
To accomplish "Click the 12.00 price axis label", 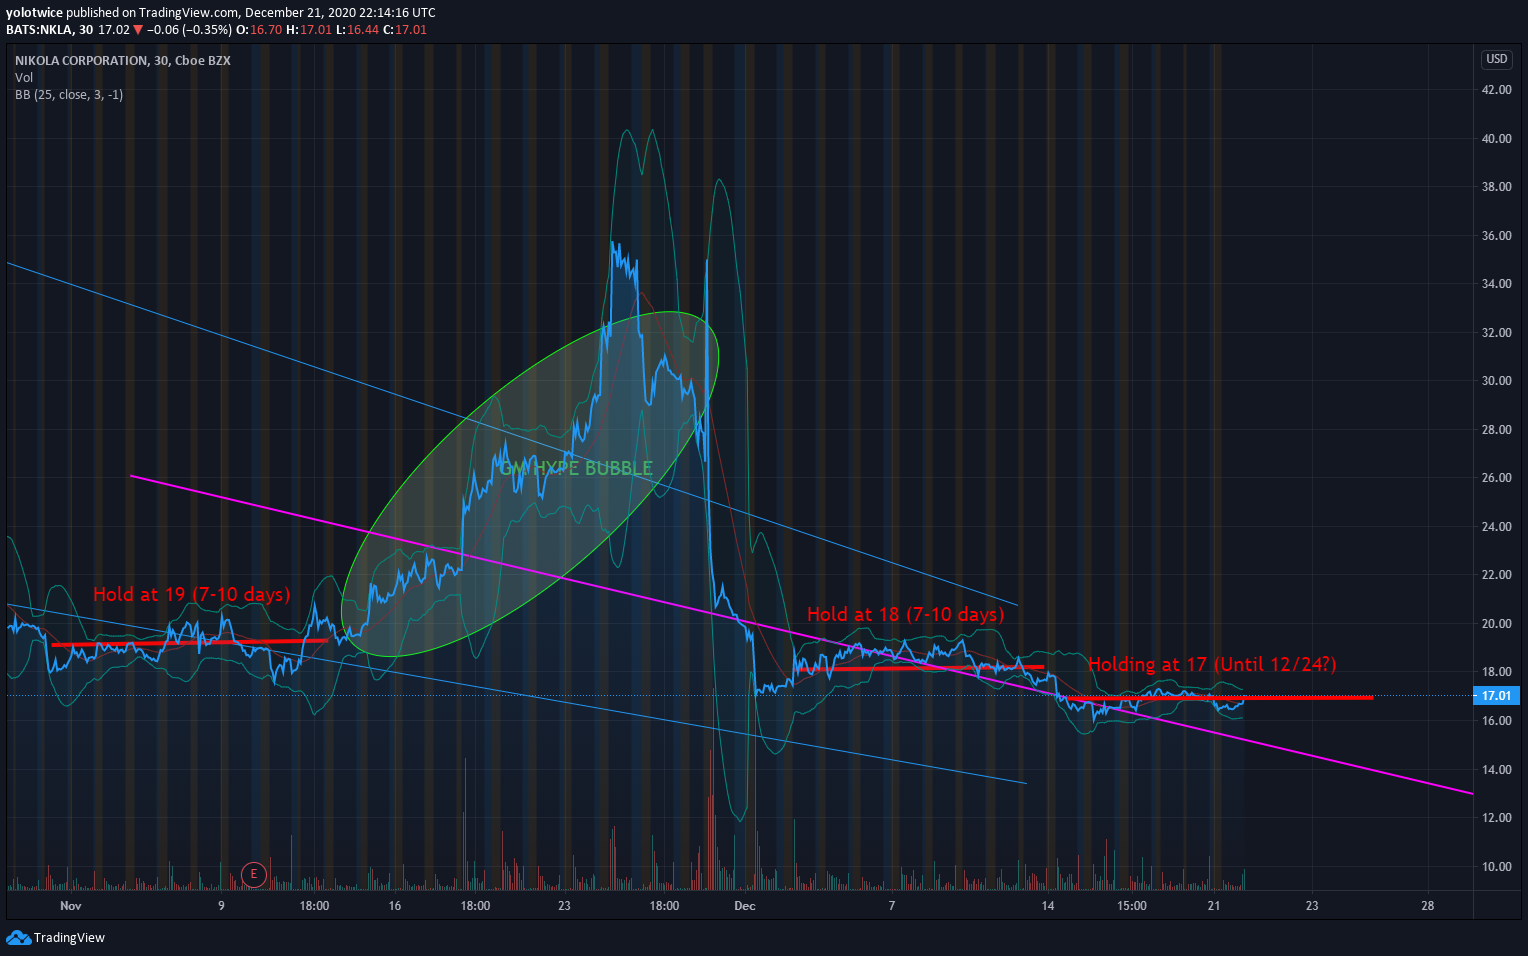I will point(1496,818).
